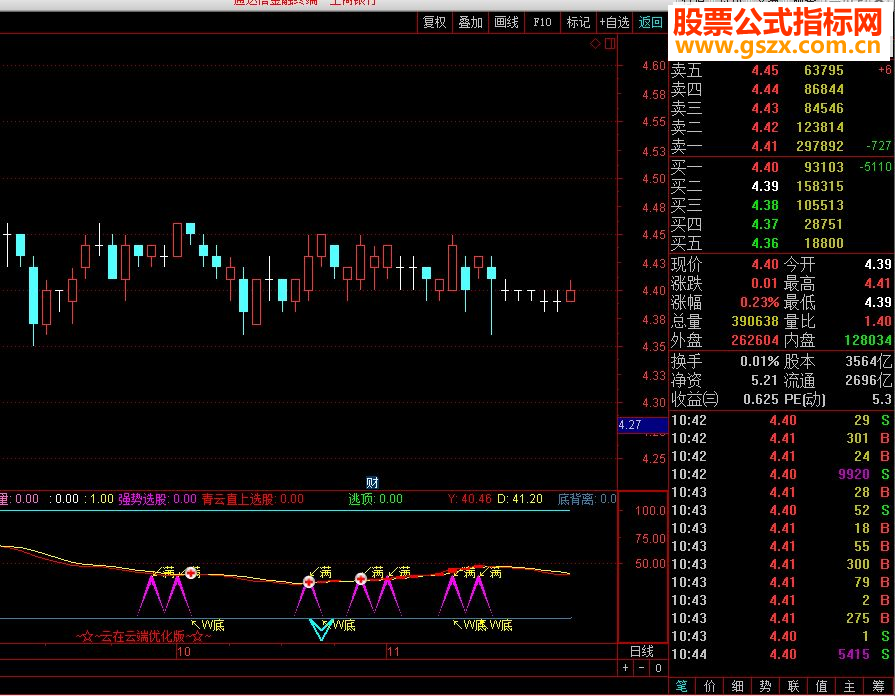The image size is (895, 696).
Task: Select the 卖五 order row at 4.45
Action: pos(781,70)
